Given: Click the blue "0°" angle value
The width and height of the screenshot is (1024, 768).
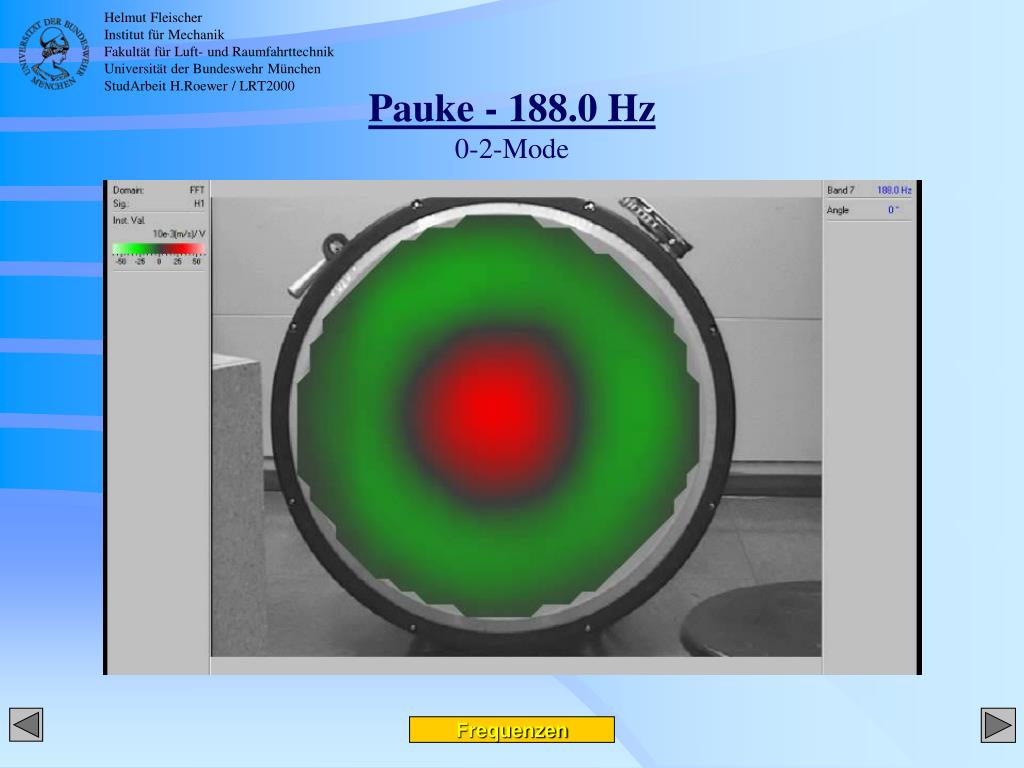Looking at the screenshot, I should click(893, 210).
